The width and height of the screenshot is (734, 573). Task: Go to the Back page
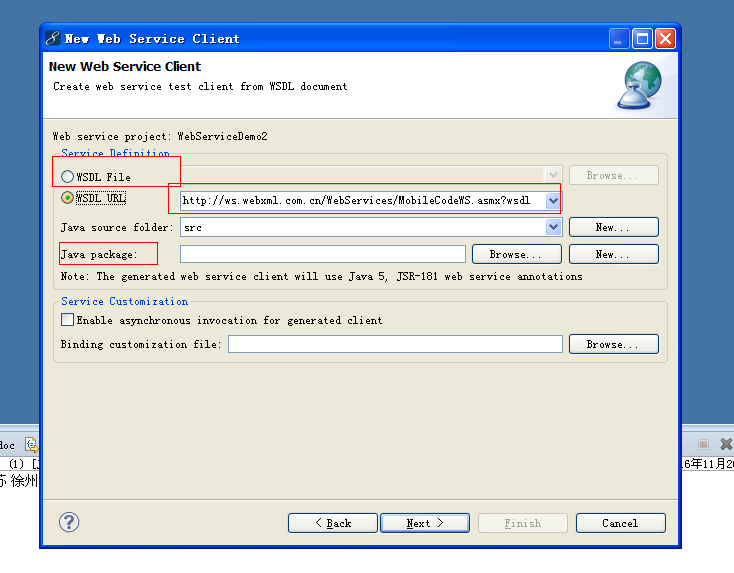coord(333,523)
